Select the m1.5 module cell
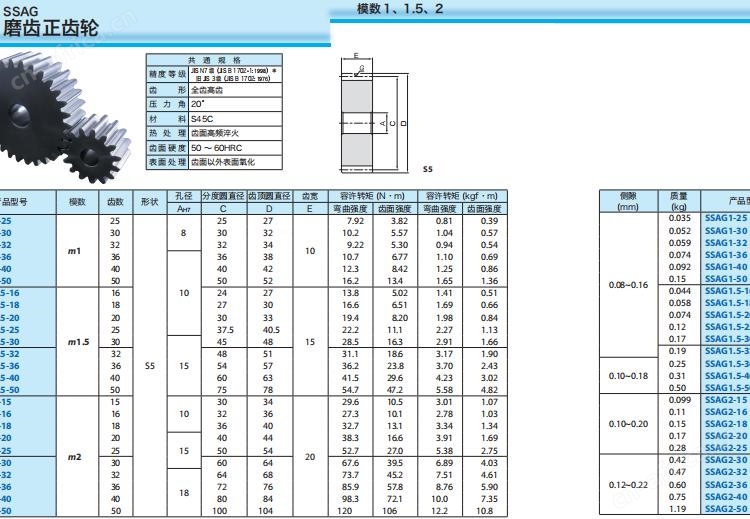This screenshot has width=750, height=519. [x=78, y=342]
